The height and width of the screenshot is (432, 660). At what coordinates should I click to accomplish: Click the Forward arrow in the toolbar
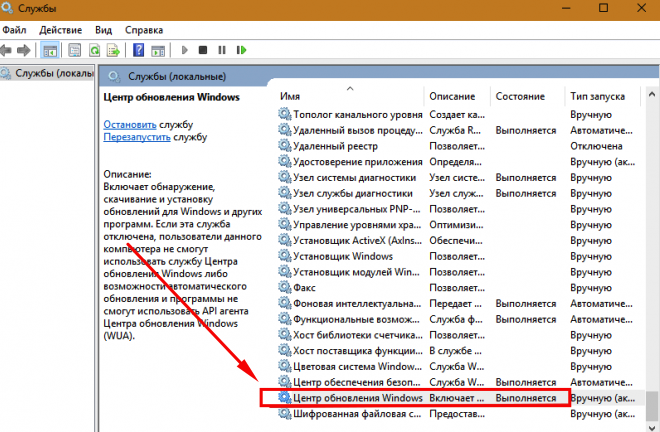point(24,51)
